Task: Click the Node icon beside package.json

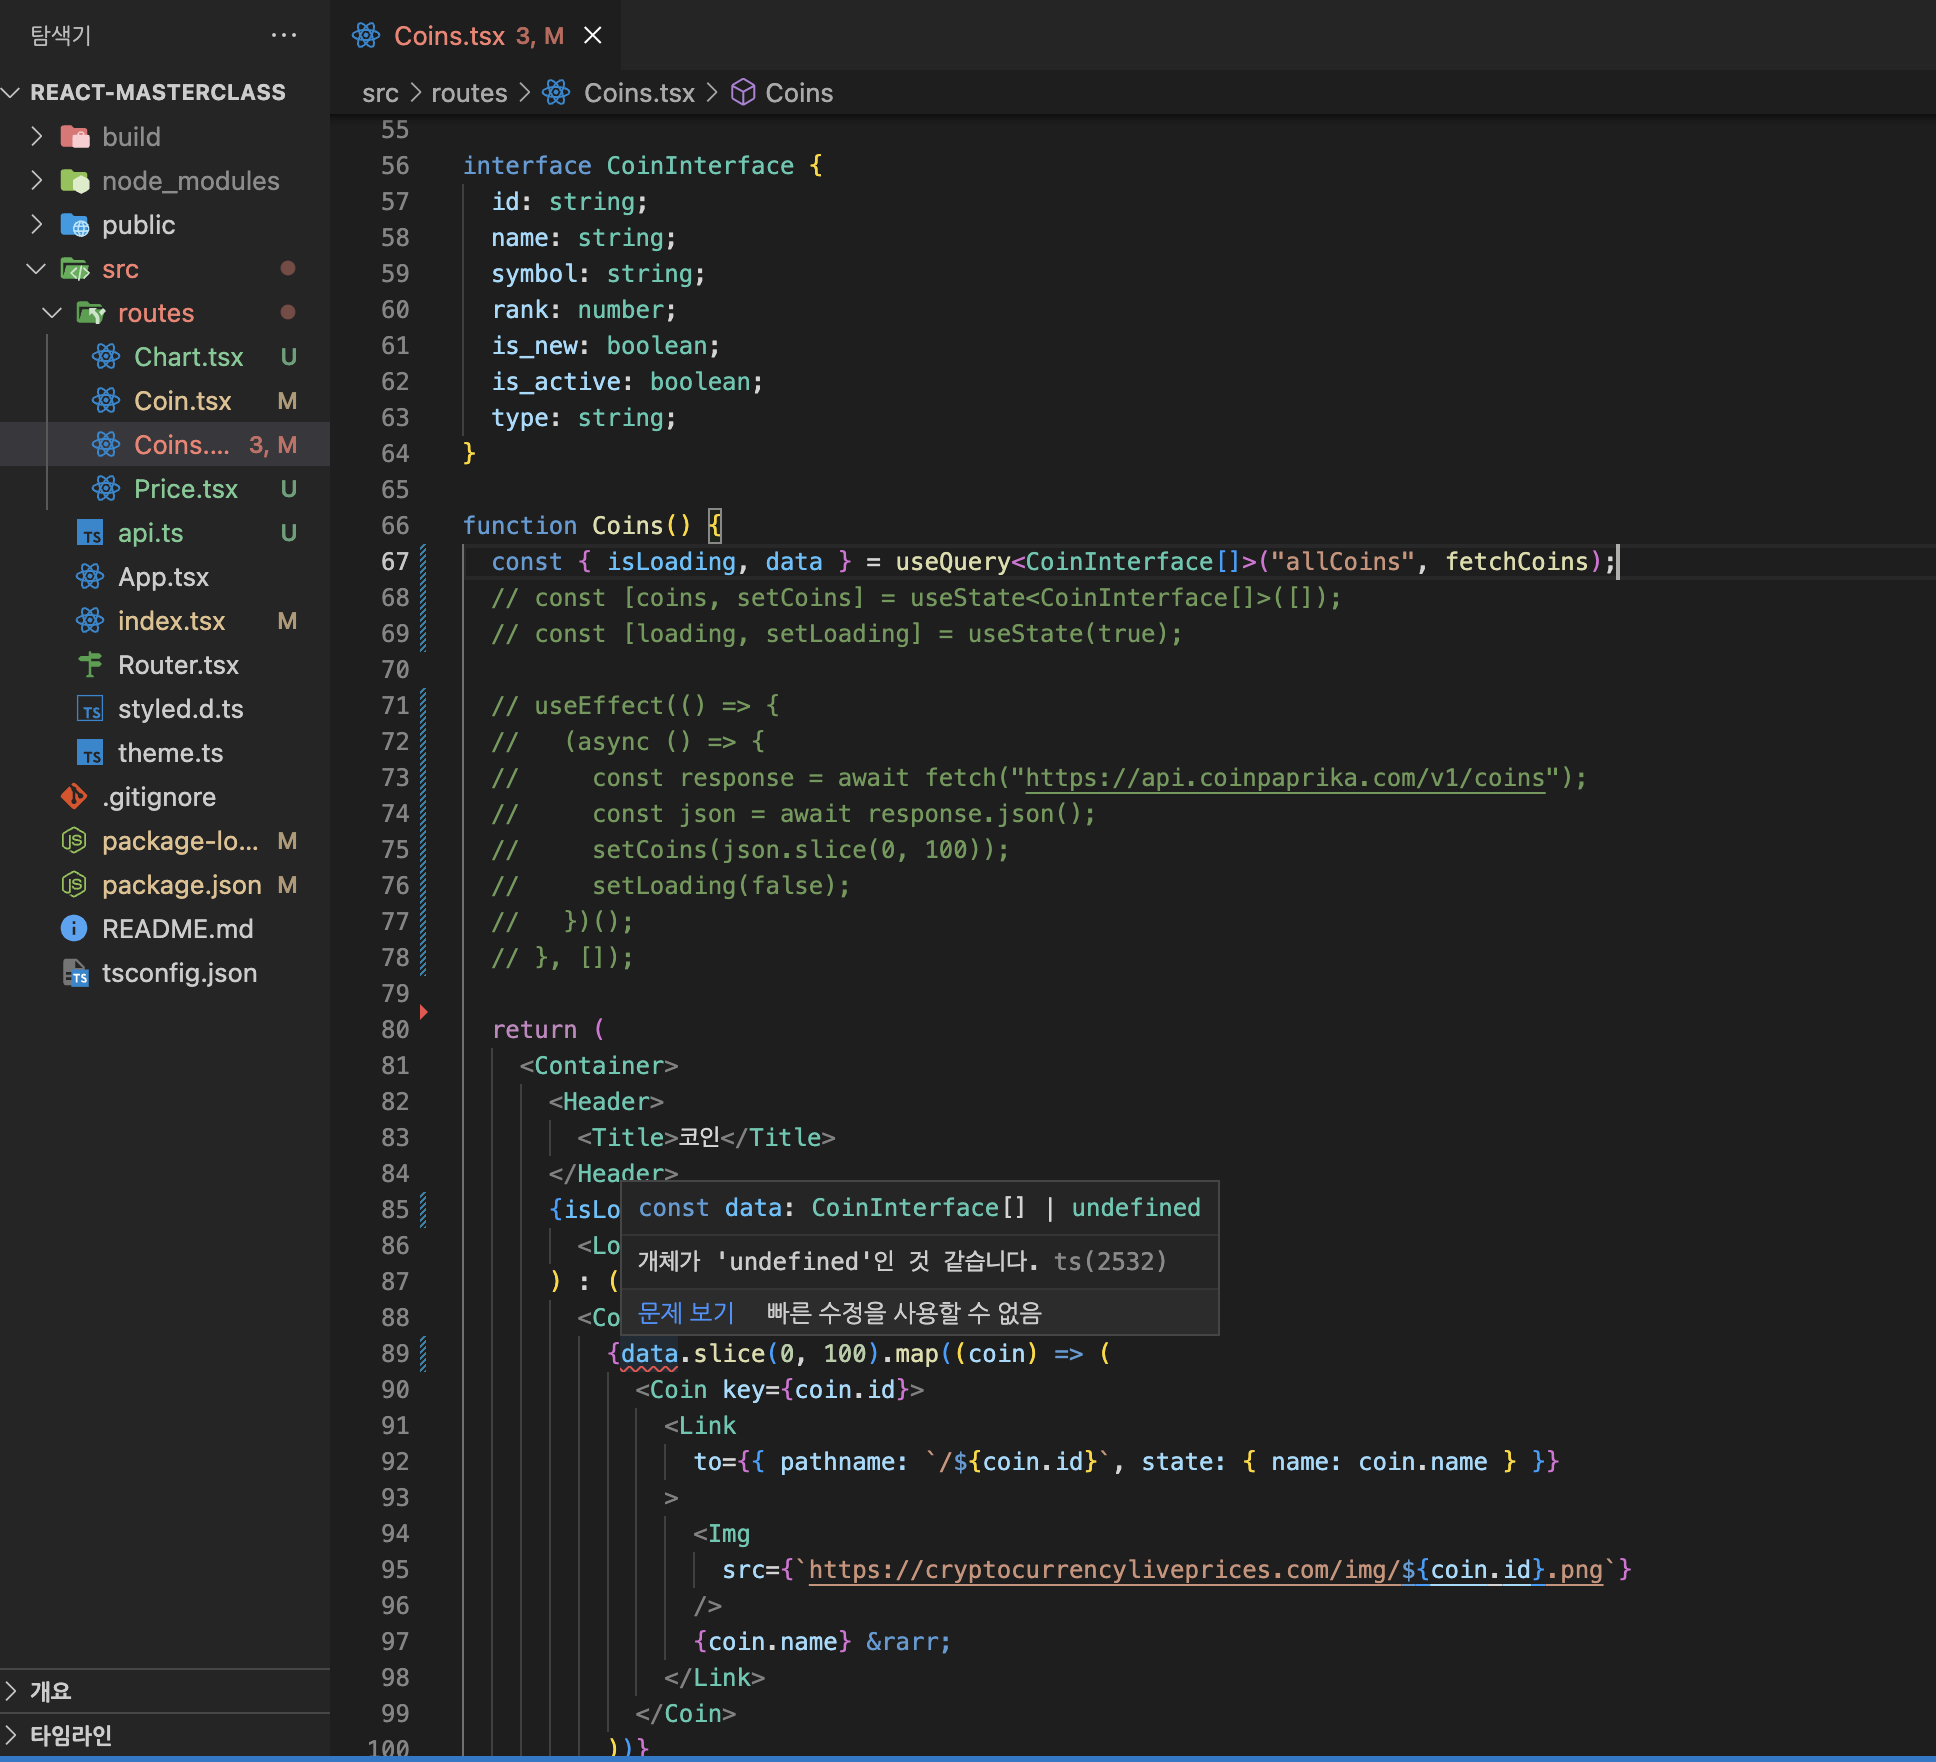Action: pyautogui.click(x=74, y=885)
